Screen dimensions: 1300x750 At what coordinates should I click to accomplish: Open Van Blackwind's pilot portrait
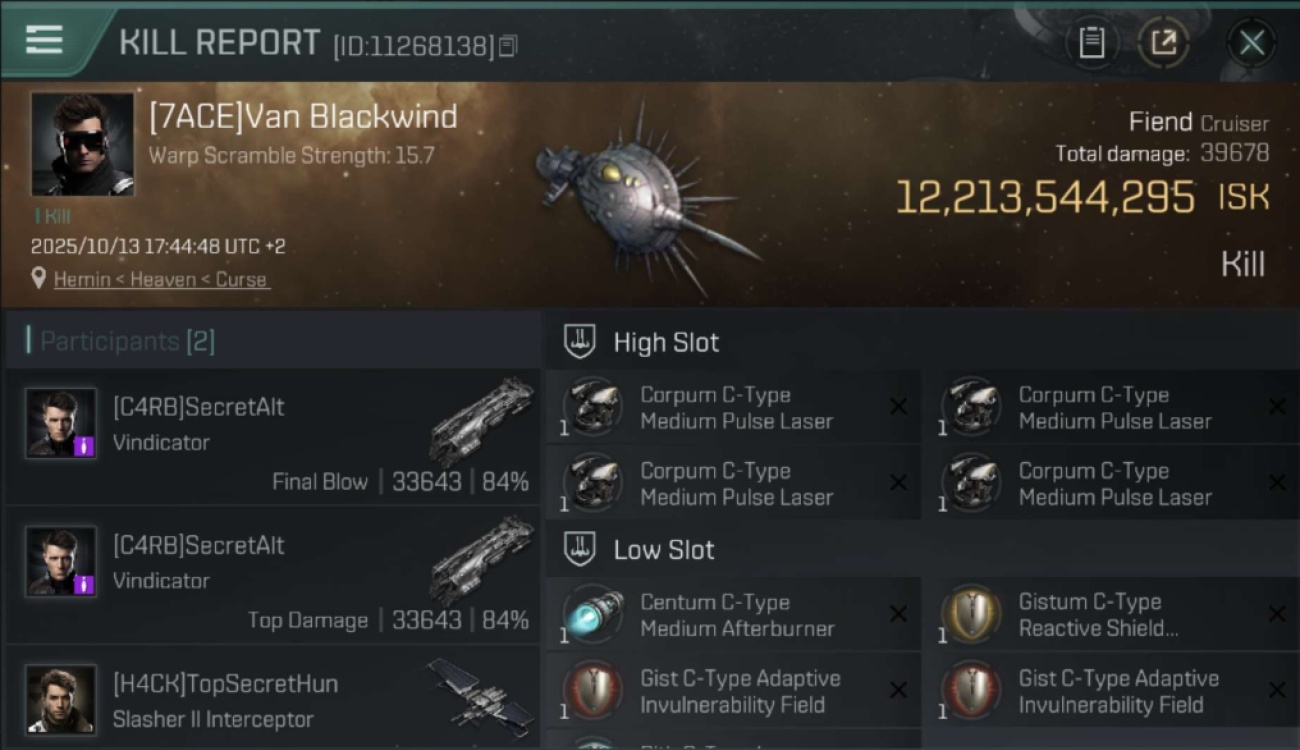[x=82, y=145]
